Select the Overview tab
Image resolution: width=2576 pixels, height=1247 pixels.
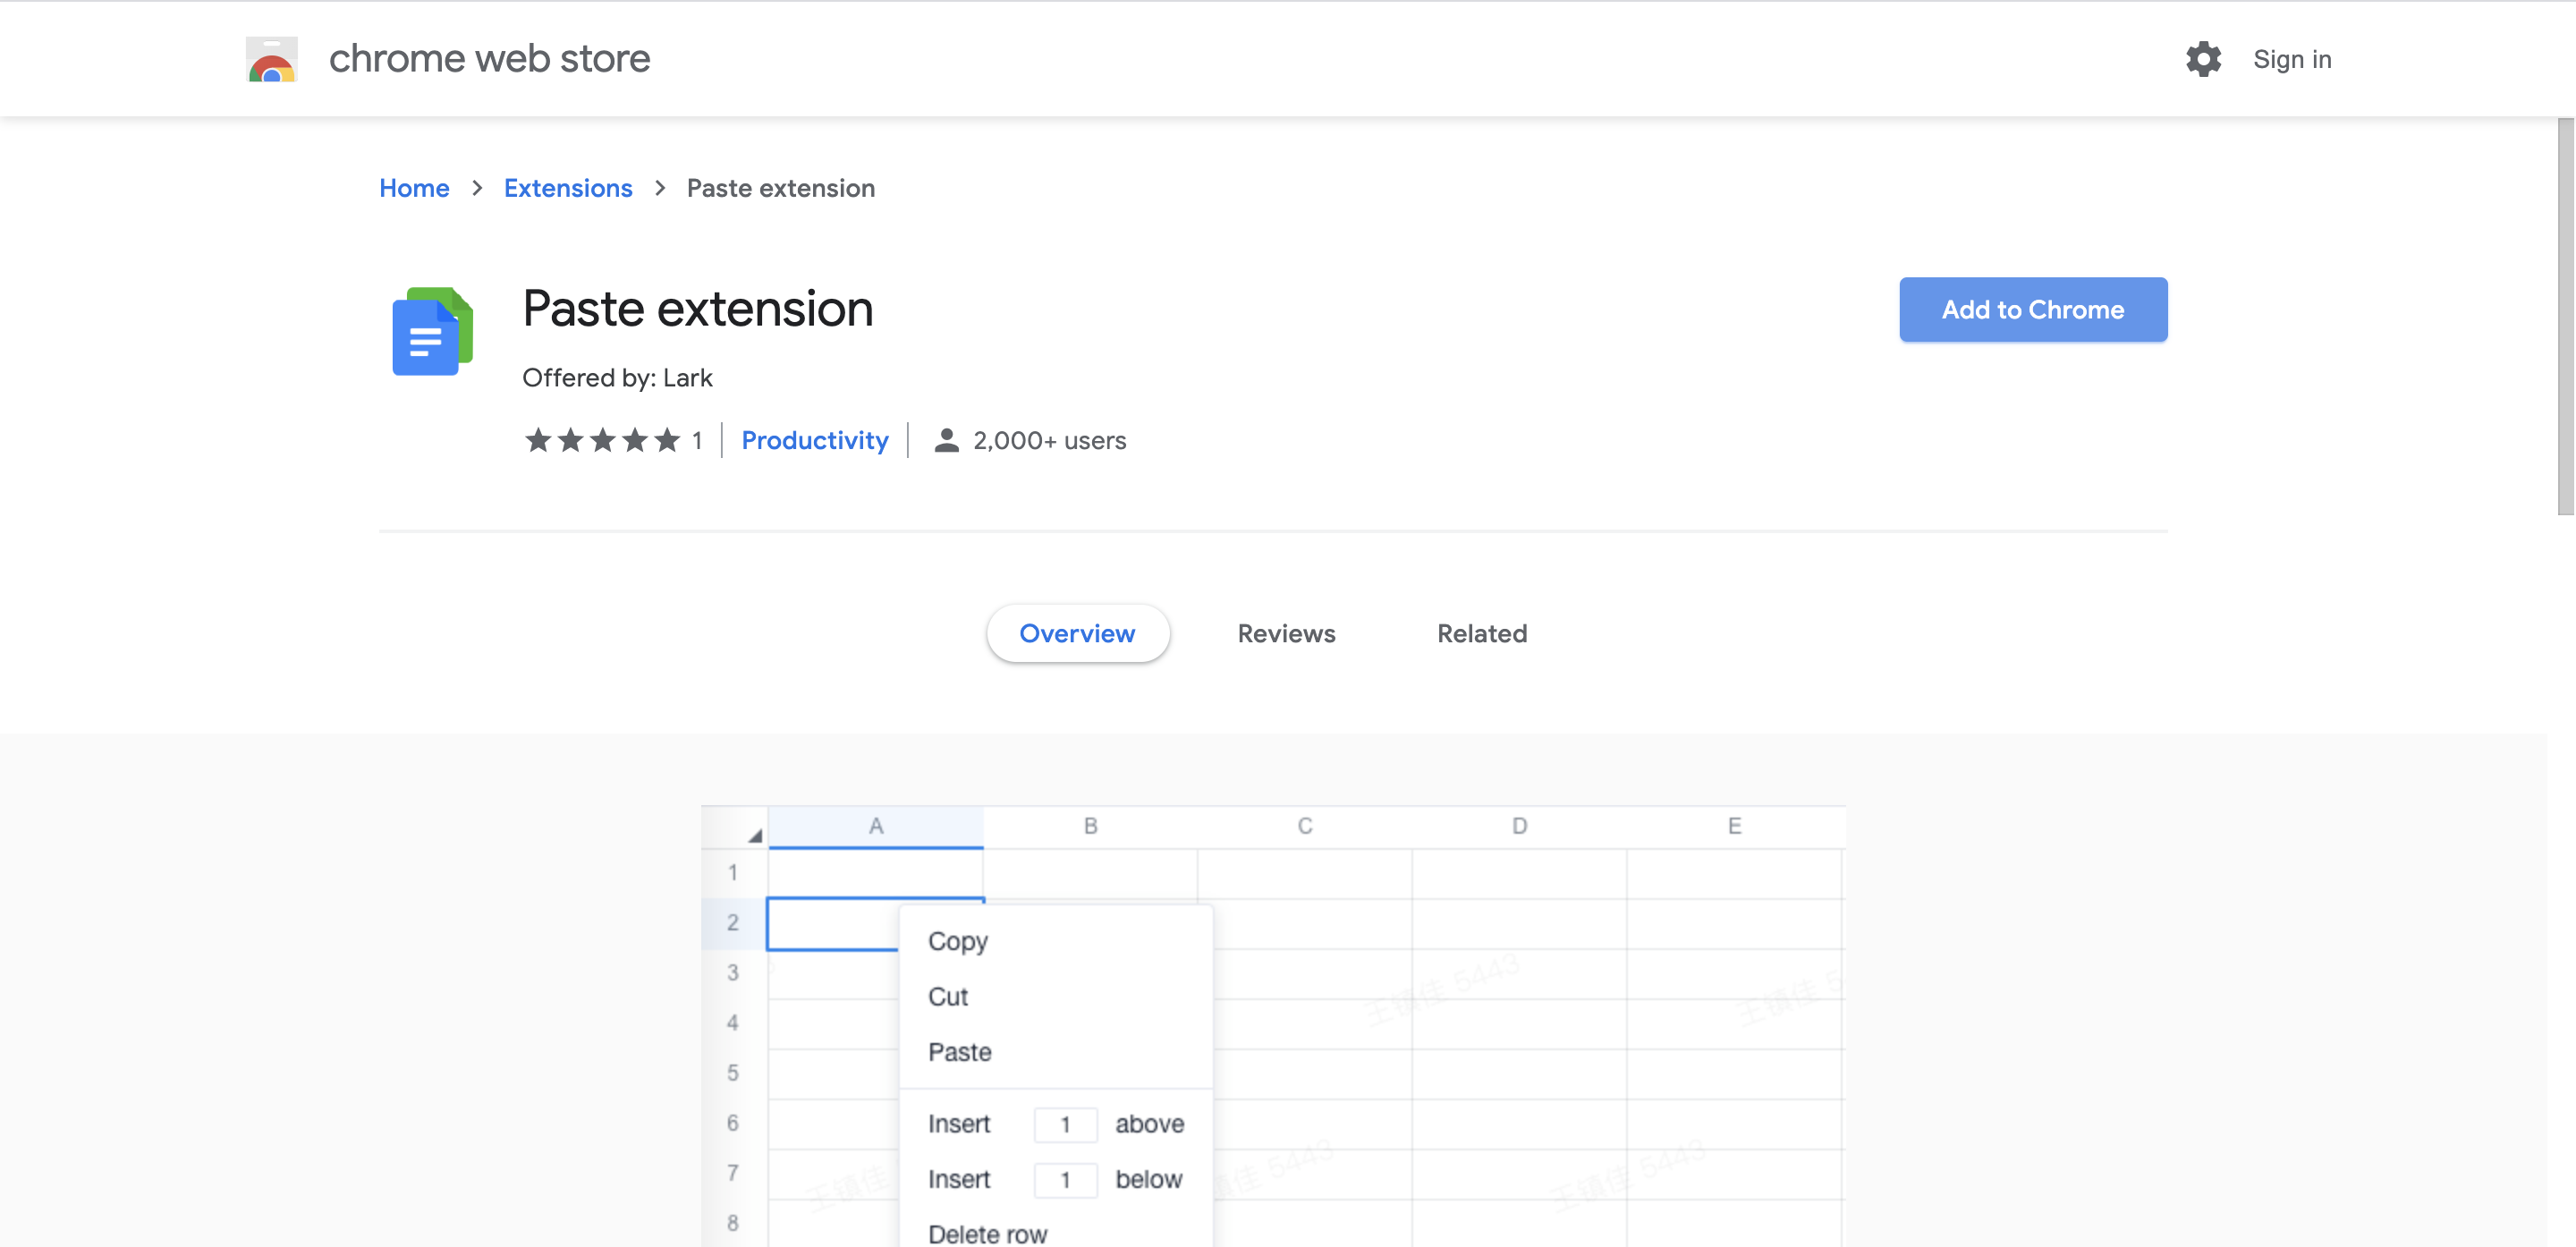(1077, 633)
